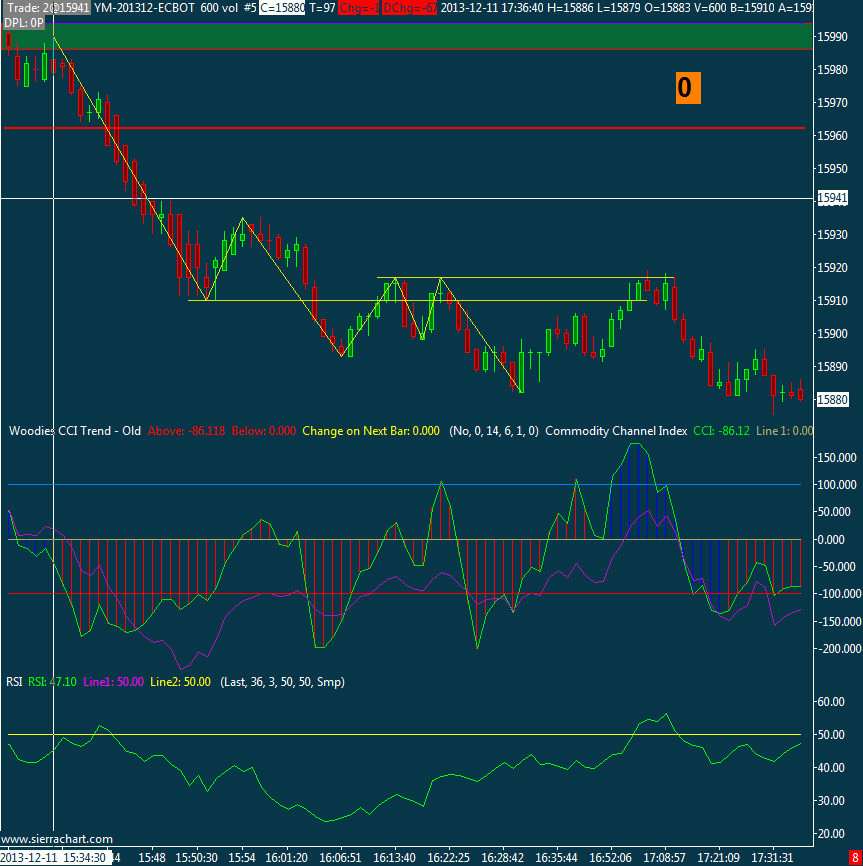Click the Commodity Channel Index study name
The height and width of the screenshot is (866, 863).
point(616,431)
